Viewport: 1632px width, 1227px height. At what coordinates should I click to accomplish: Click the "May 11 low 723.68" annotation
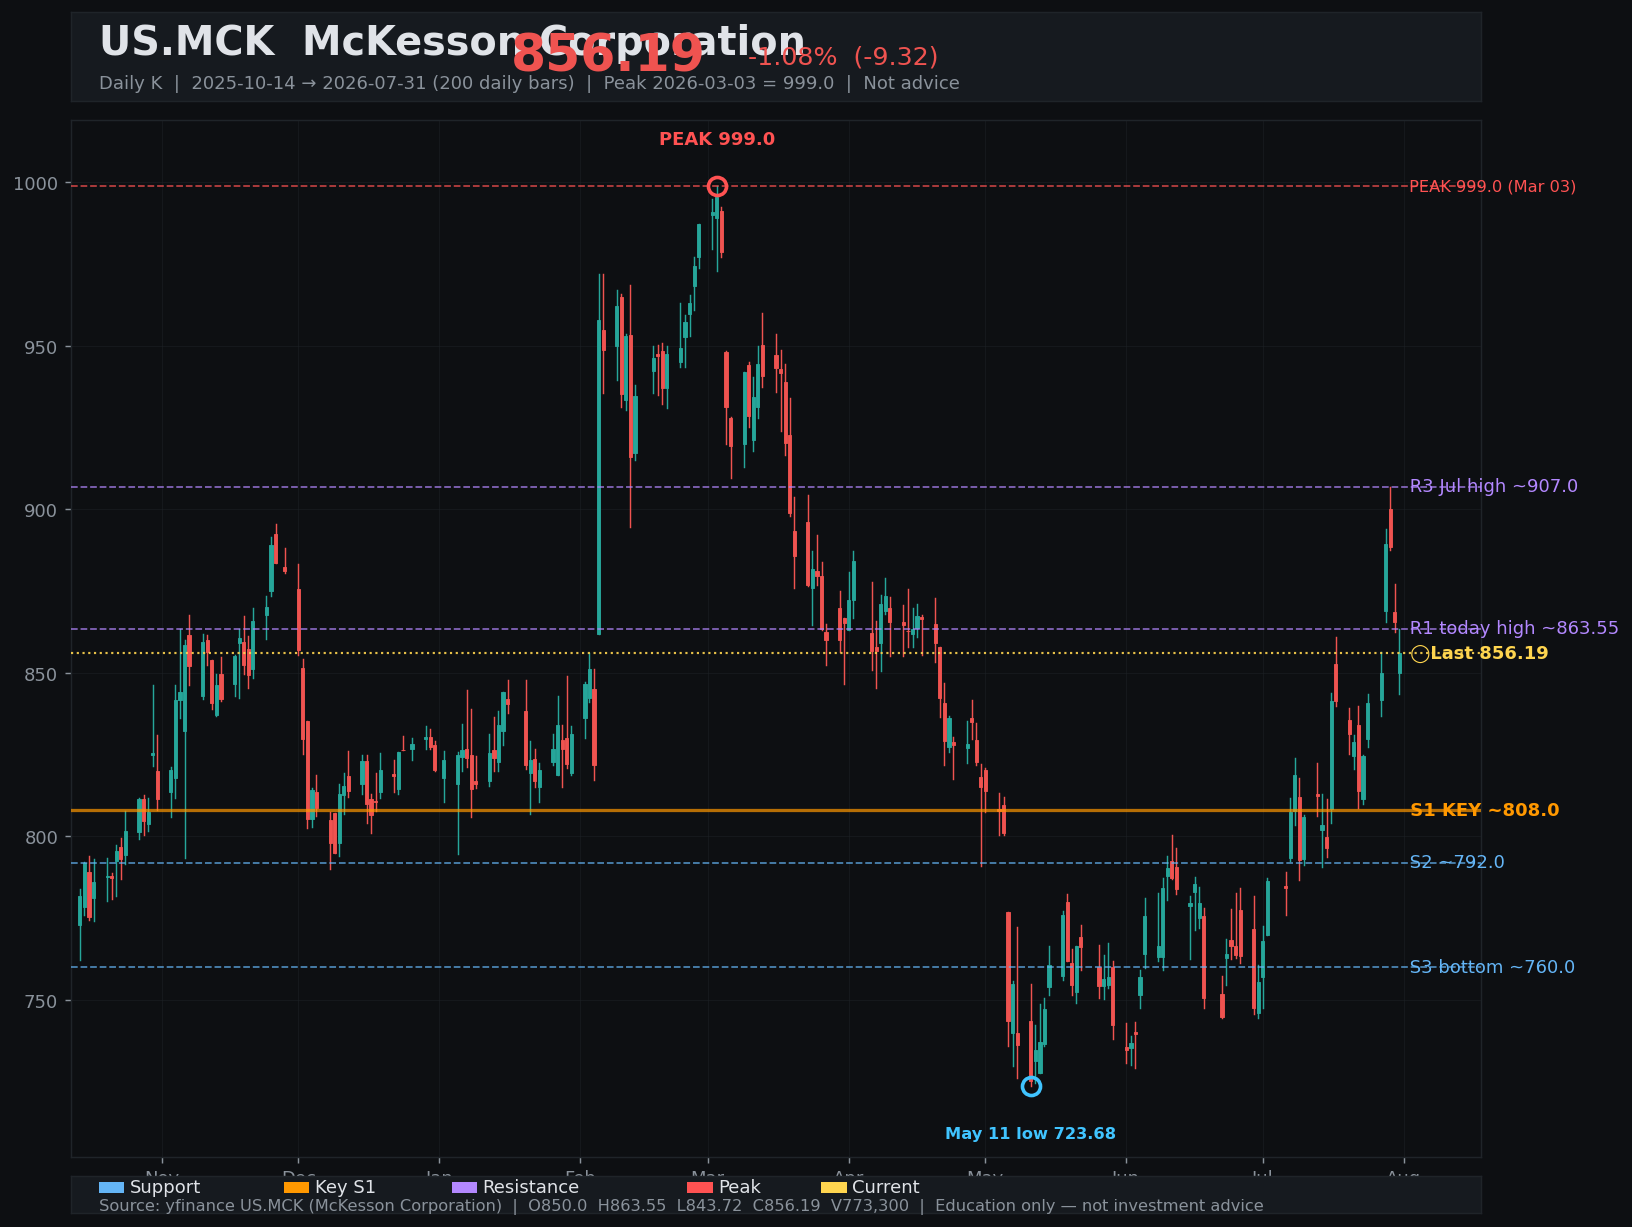click(1030, 1134)
